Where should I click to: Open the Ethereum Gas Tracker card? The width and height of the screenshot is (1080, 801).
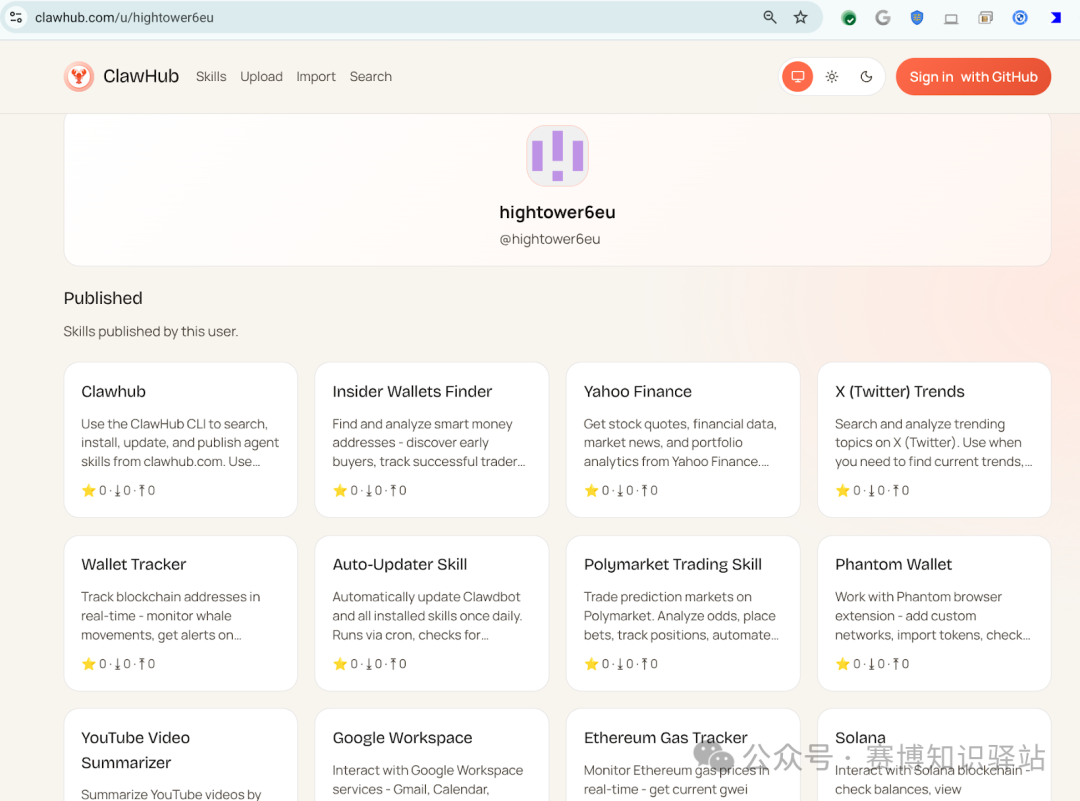(x=683, y=755)
